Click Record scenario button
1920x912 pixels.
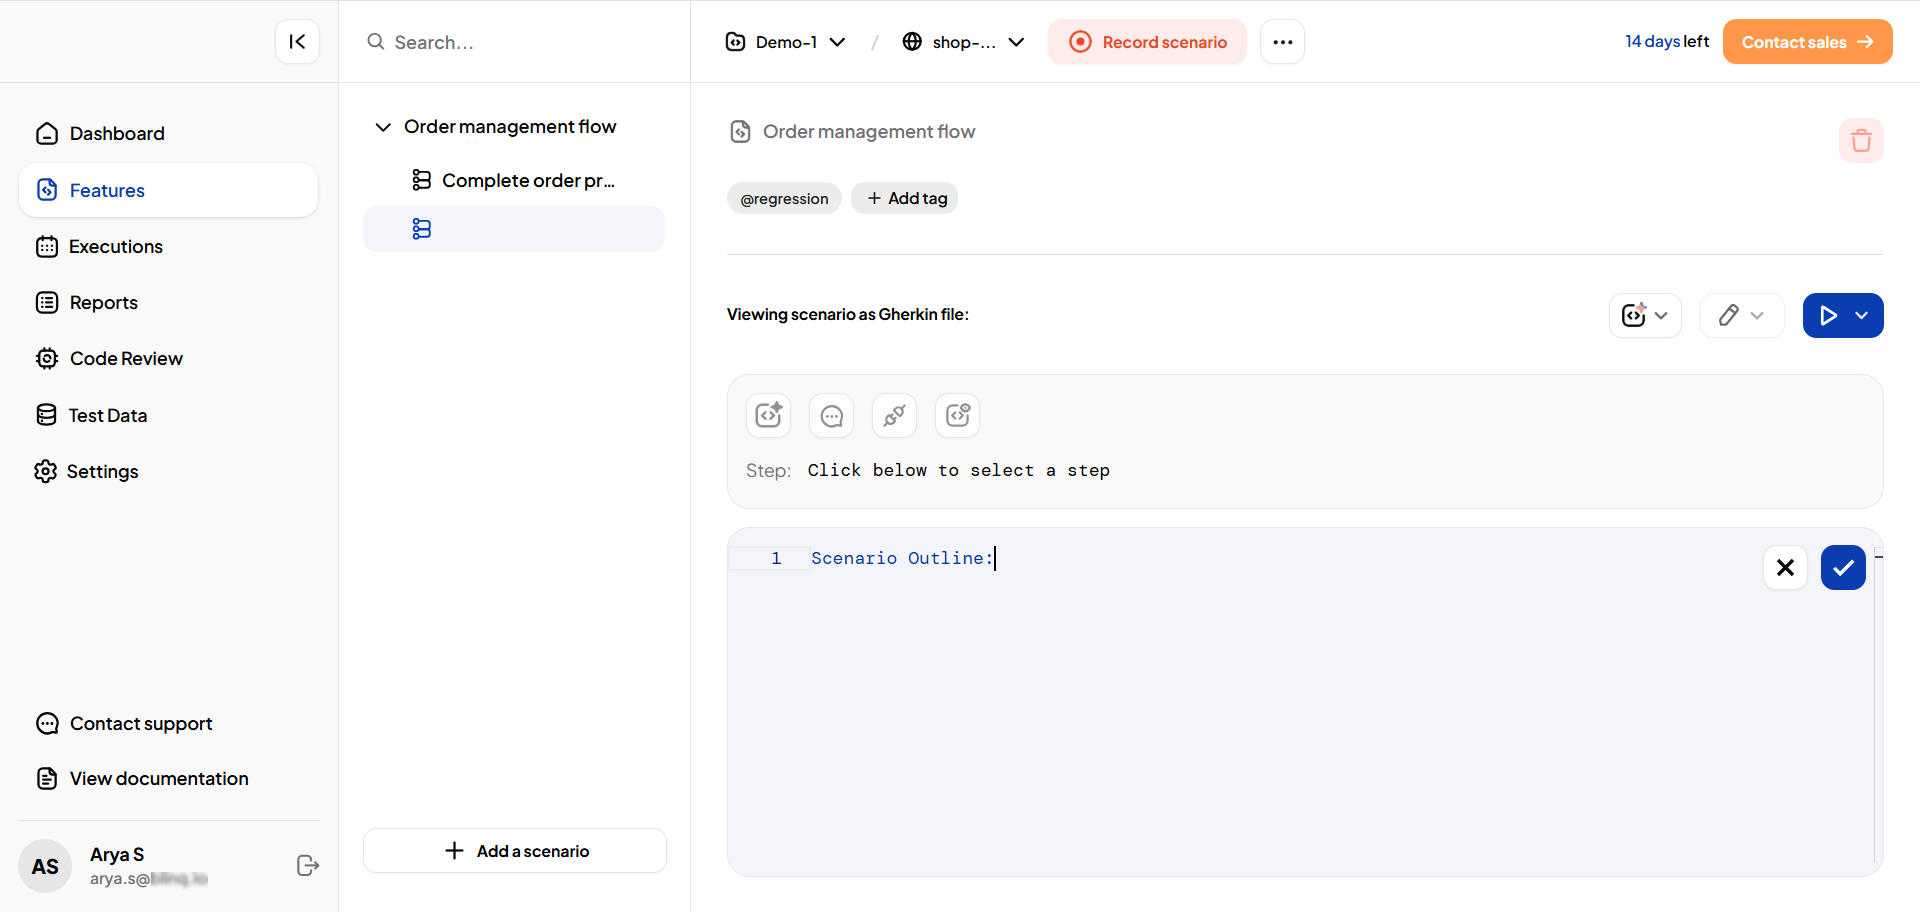pyautogui.click(x=1147, y=42)
